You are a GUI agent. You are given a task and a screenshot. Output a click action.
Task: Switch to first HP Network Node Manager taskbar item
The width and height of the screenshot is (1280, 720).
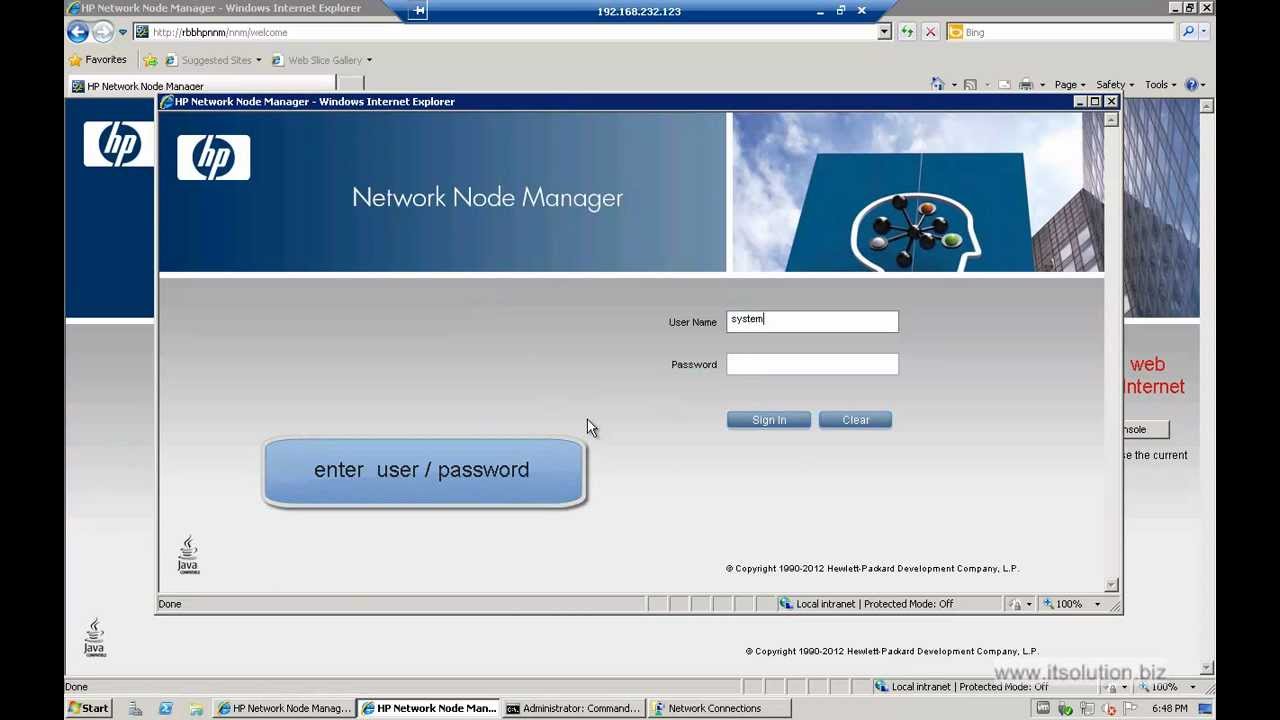(285, 709)
